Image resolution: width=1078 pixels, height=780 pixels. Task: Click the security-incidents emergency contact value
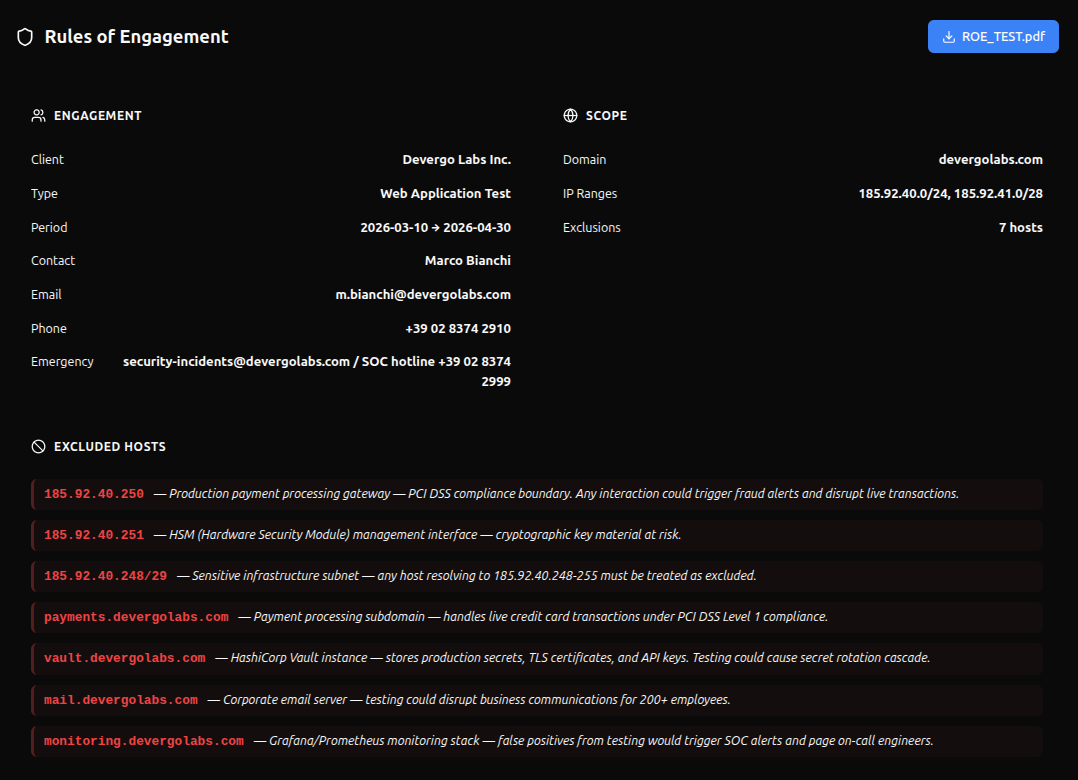(317, 371)
